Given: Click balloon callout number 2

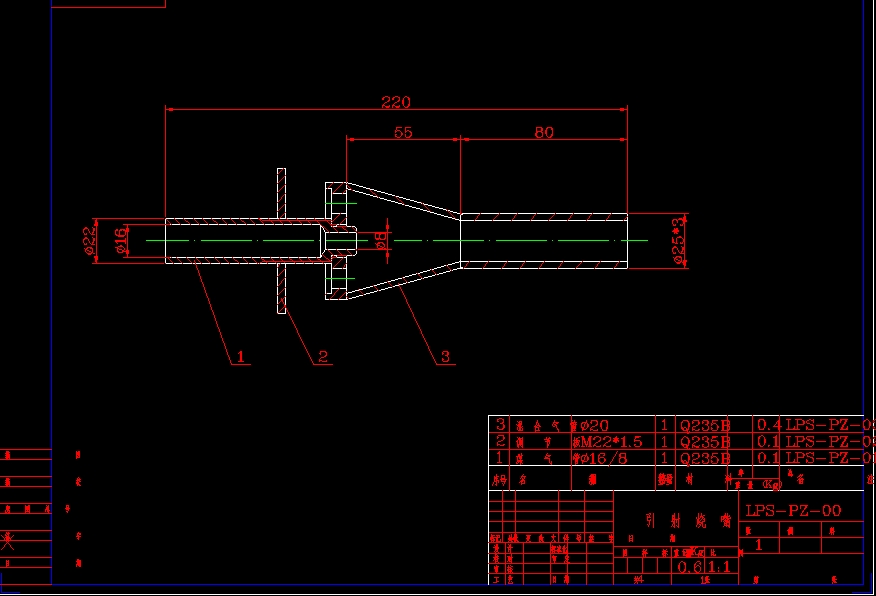Looking at the screenshot, I should (322, 356).
